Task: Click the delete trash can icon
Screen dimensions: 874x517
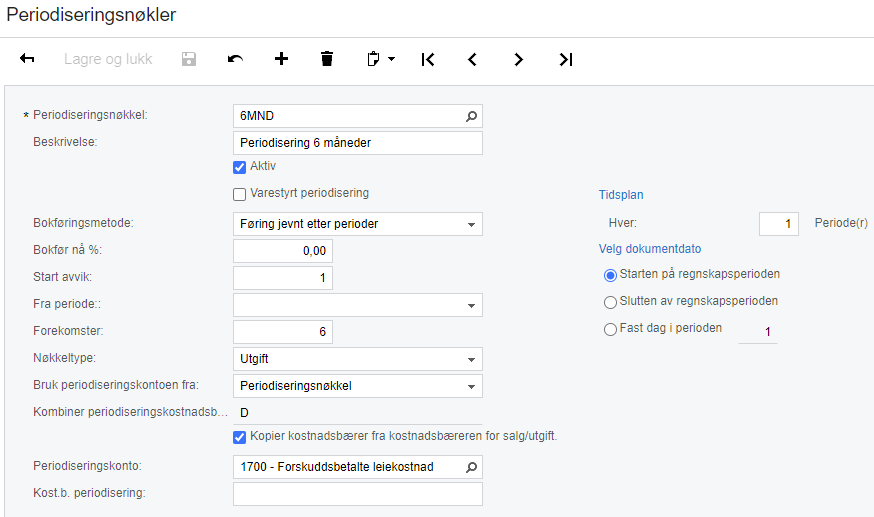Action: tap(327, 58)
